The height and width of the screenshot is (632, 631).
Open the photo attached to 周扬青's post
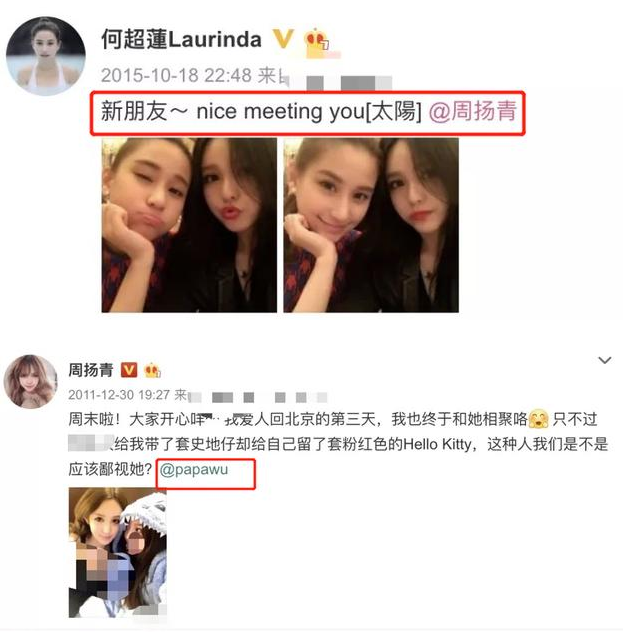coord(118,552)
